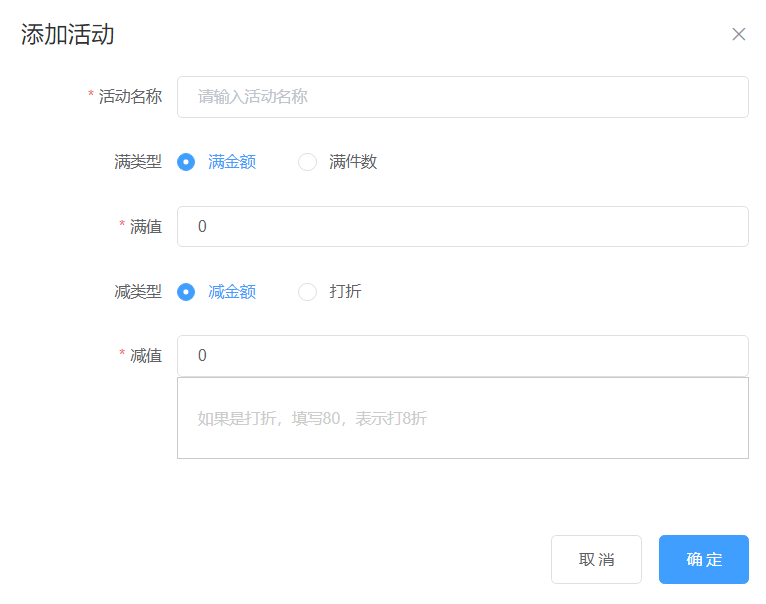This screenshot has width=766, height=604.
Task: Click the 减值 label
Action: pos(146,356)
